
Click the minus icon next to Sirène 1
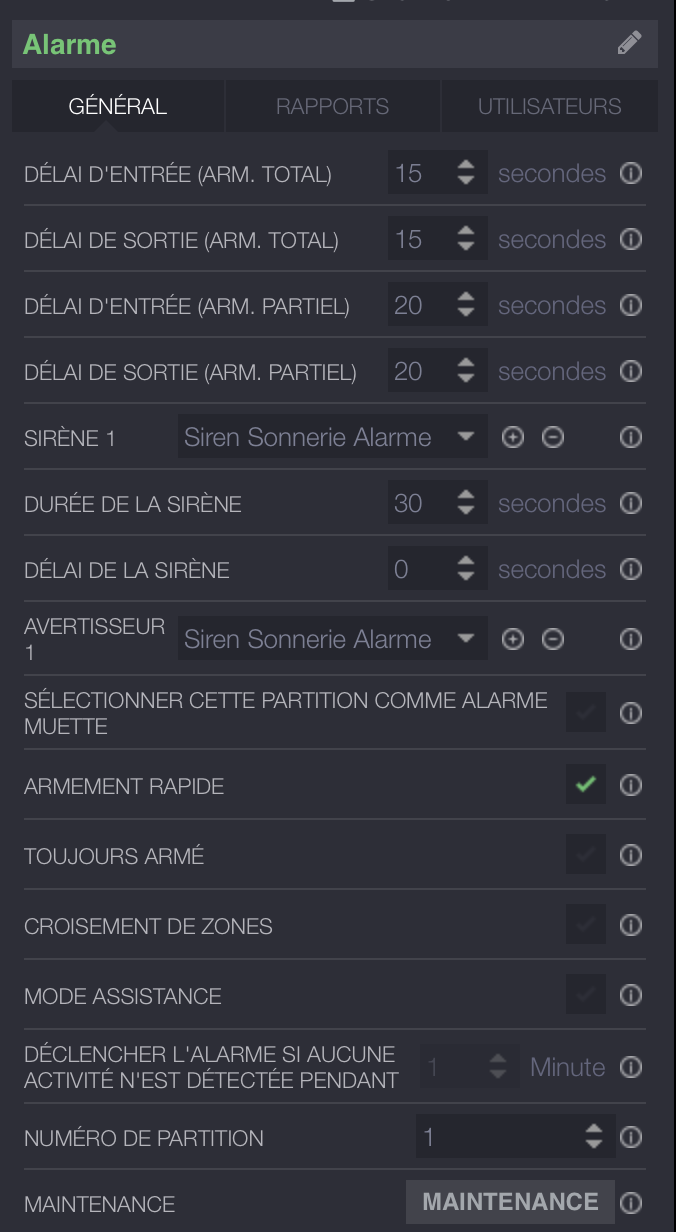(x=553, y=438)
